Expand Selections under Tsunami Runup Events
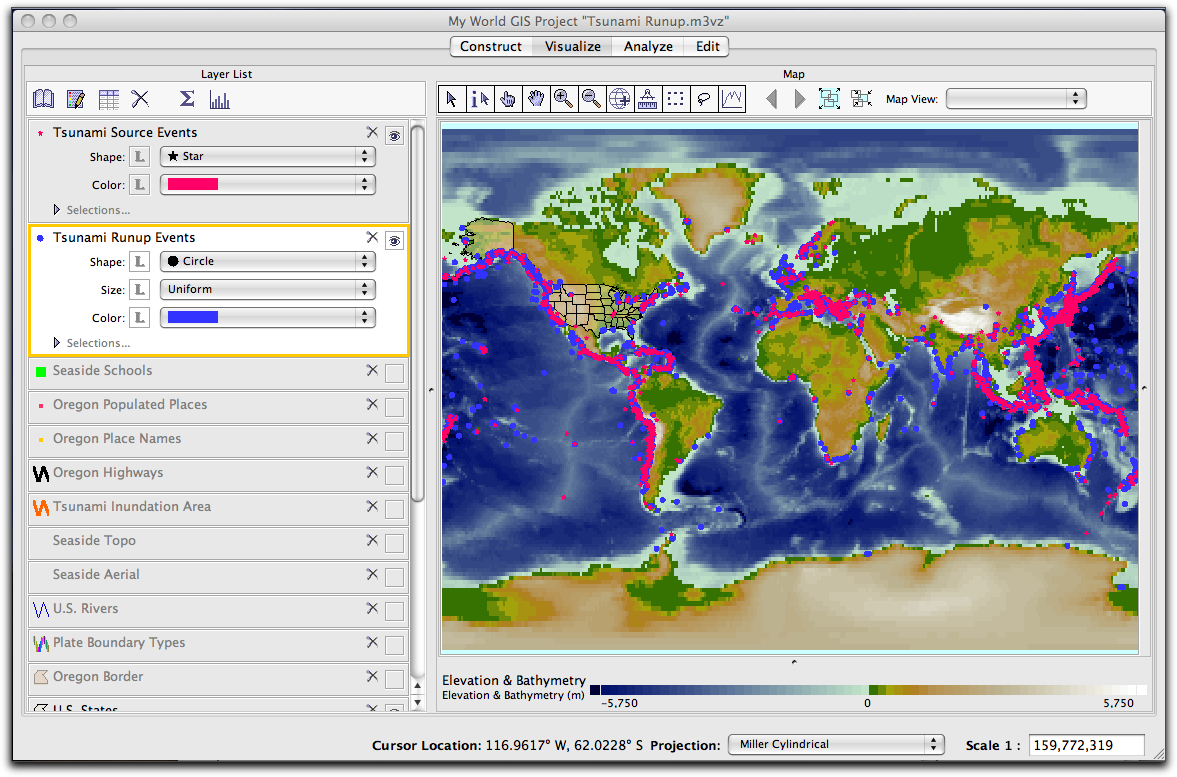The height and width of the screenshot is (777, 1177). tap(58, 343)
